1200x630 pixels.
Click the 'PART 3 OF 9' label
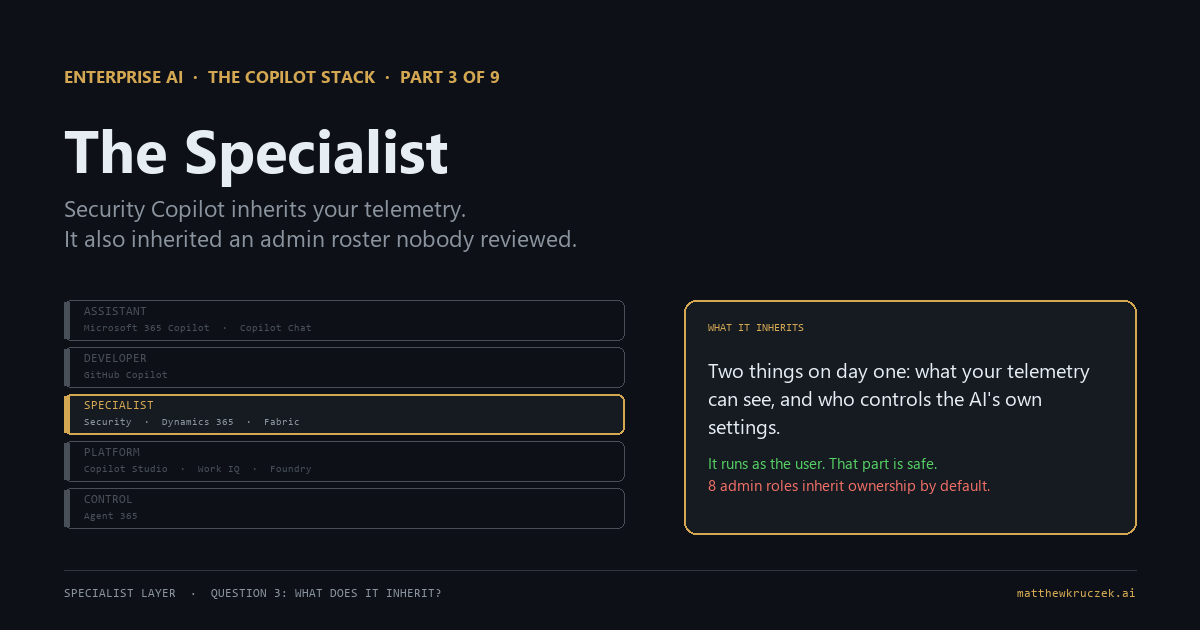tap(450, 77)
